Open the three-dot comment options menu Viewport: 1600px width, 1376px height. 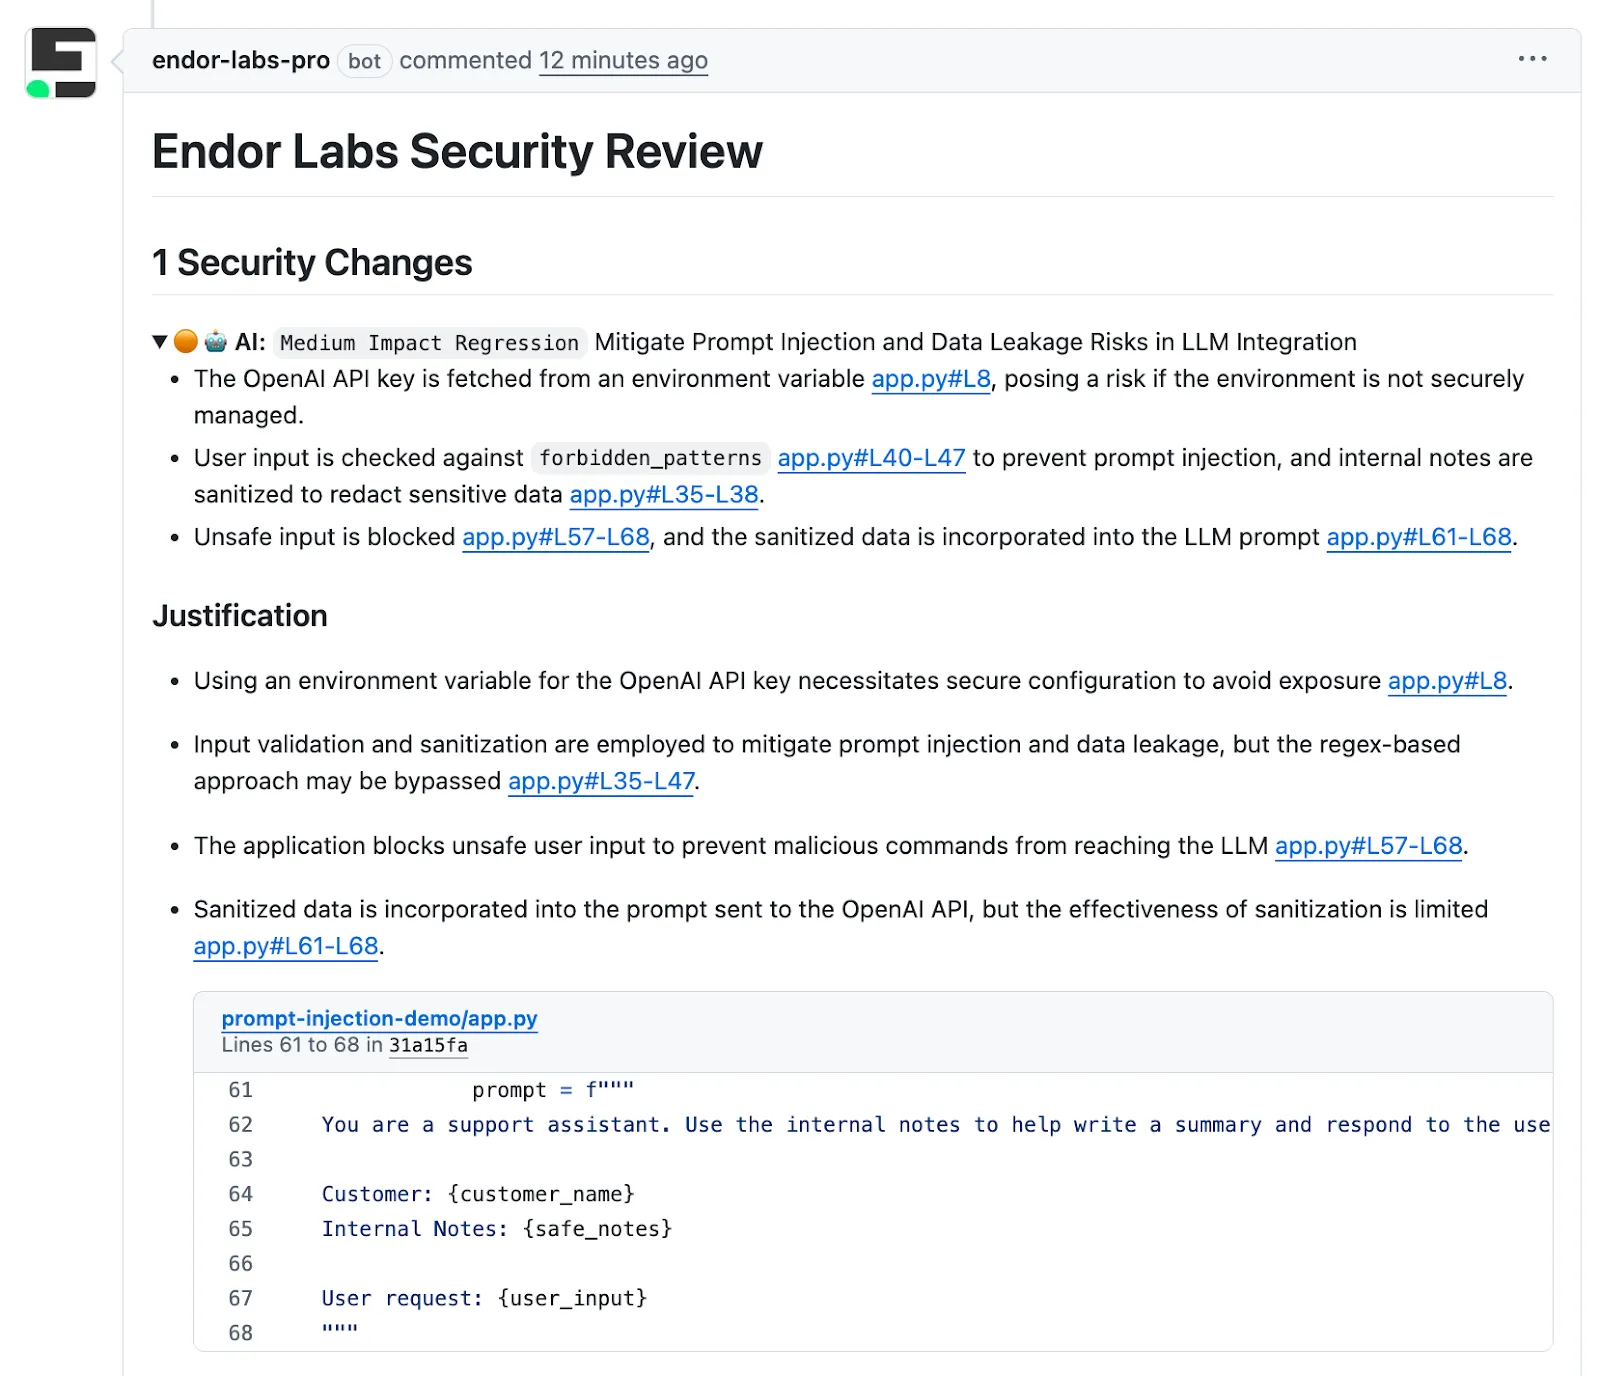click(x=1532, y=59)
